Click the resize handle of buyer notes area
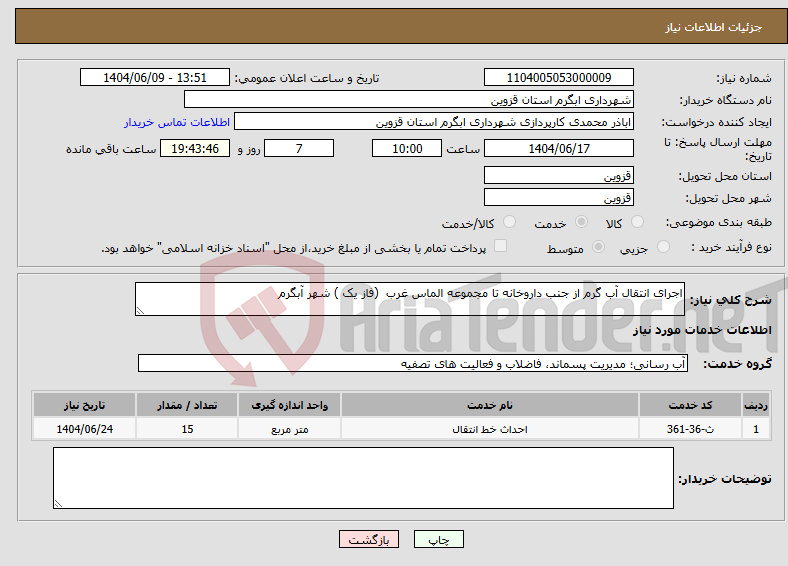This screenshot has width=788, height=566. click(58, 504)
